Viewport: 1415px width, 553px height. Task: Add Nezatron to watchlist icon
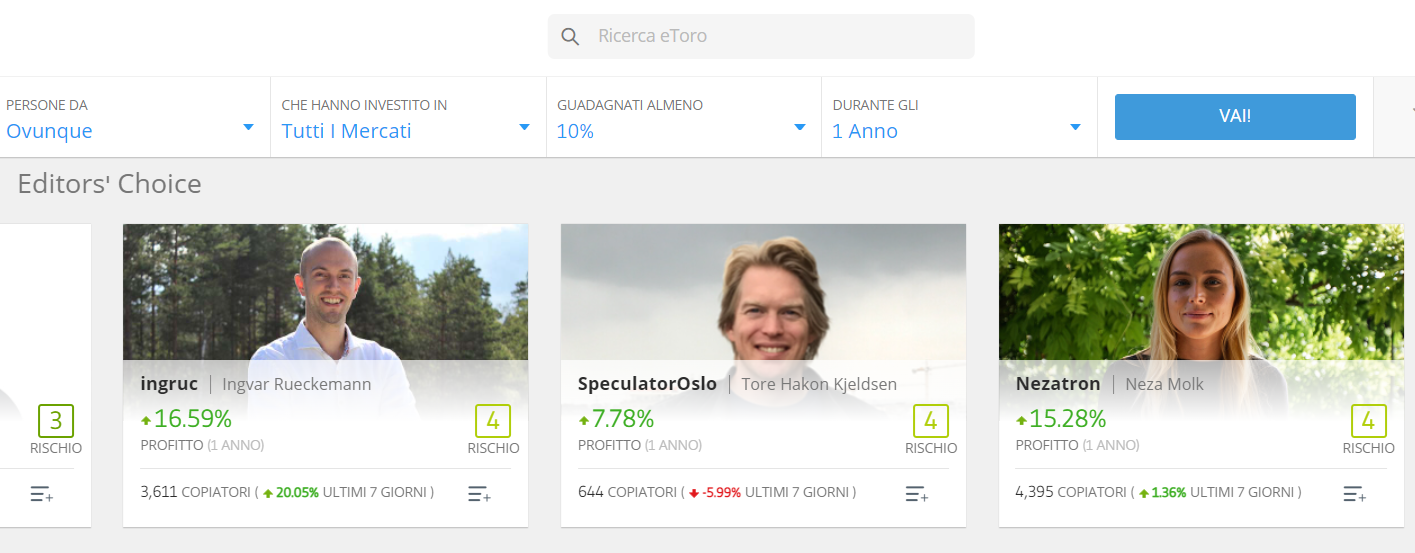(x=1354, y=494)
